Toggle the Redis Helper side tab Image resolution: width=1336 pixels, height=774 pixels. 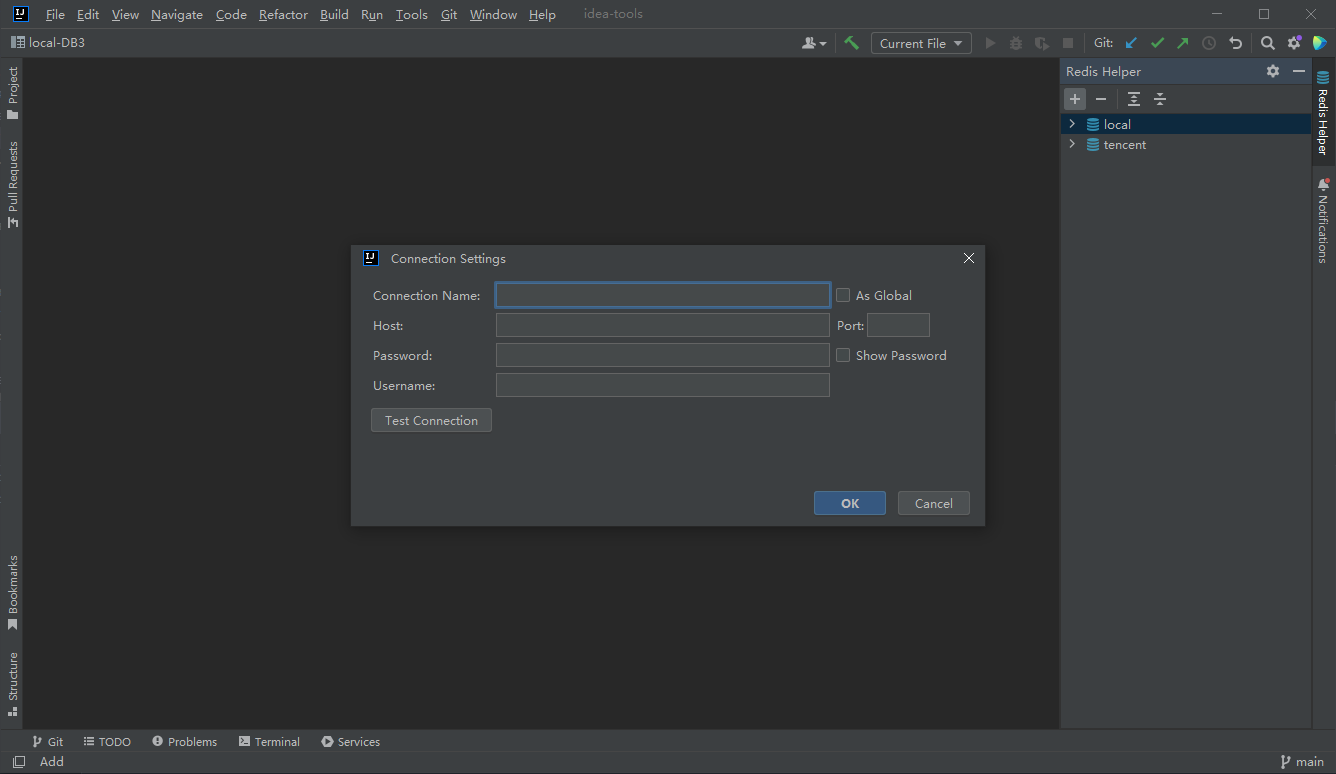point(1323,112)
